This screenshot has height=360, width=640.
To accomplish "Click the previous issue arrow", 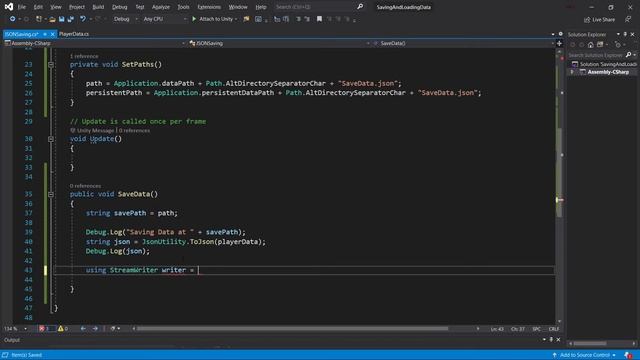I will click(x=83, y=329).
